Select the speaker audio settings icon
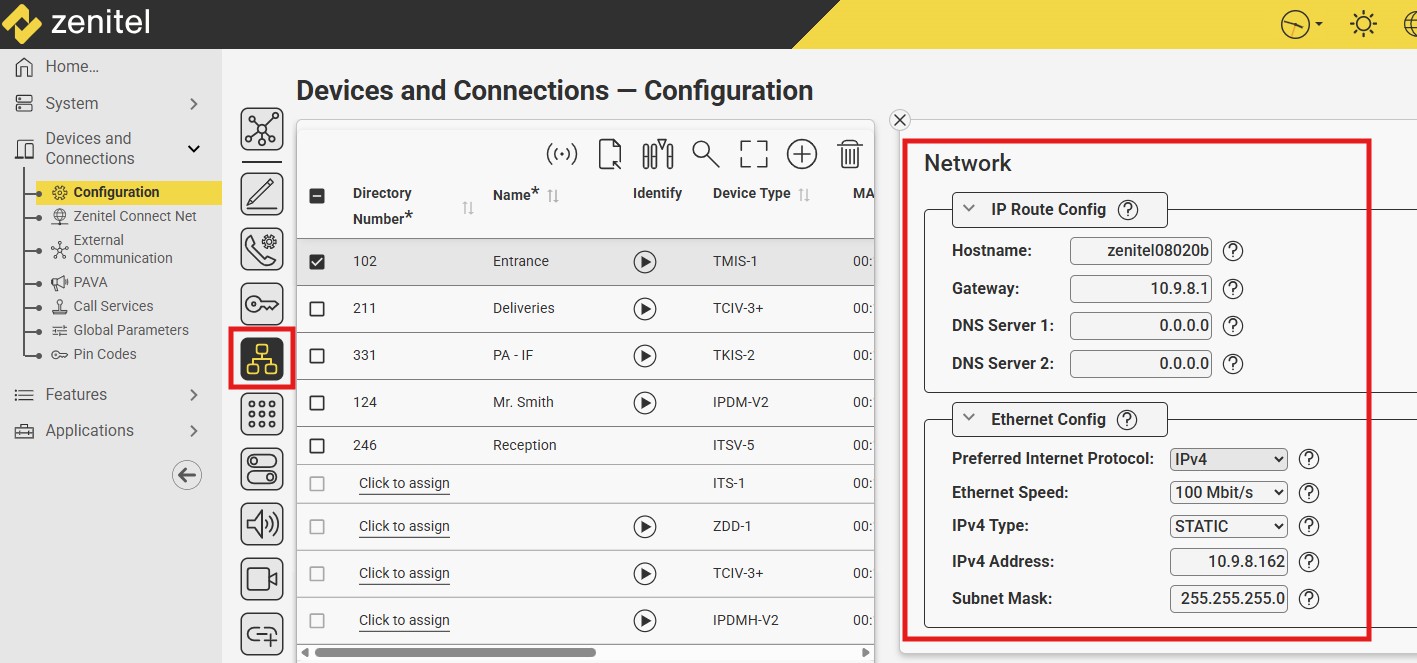The width and height of the screenshot is (1417, 663). point(262,523)
